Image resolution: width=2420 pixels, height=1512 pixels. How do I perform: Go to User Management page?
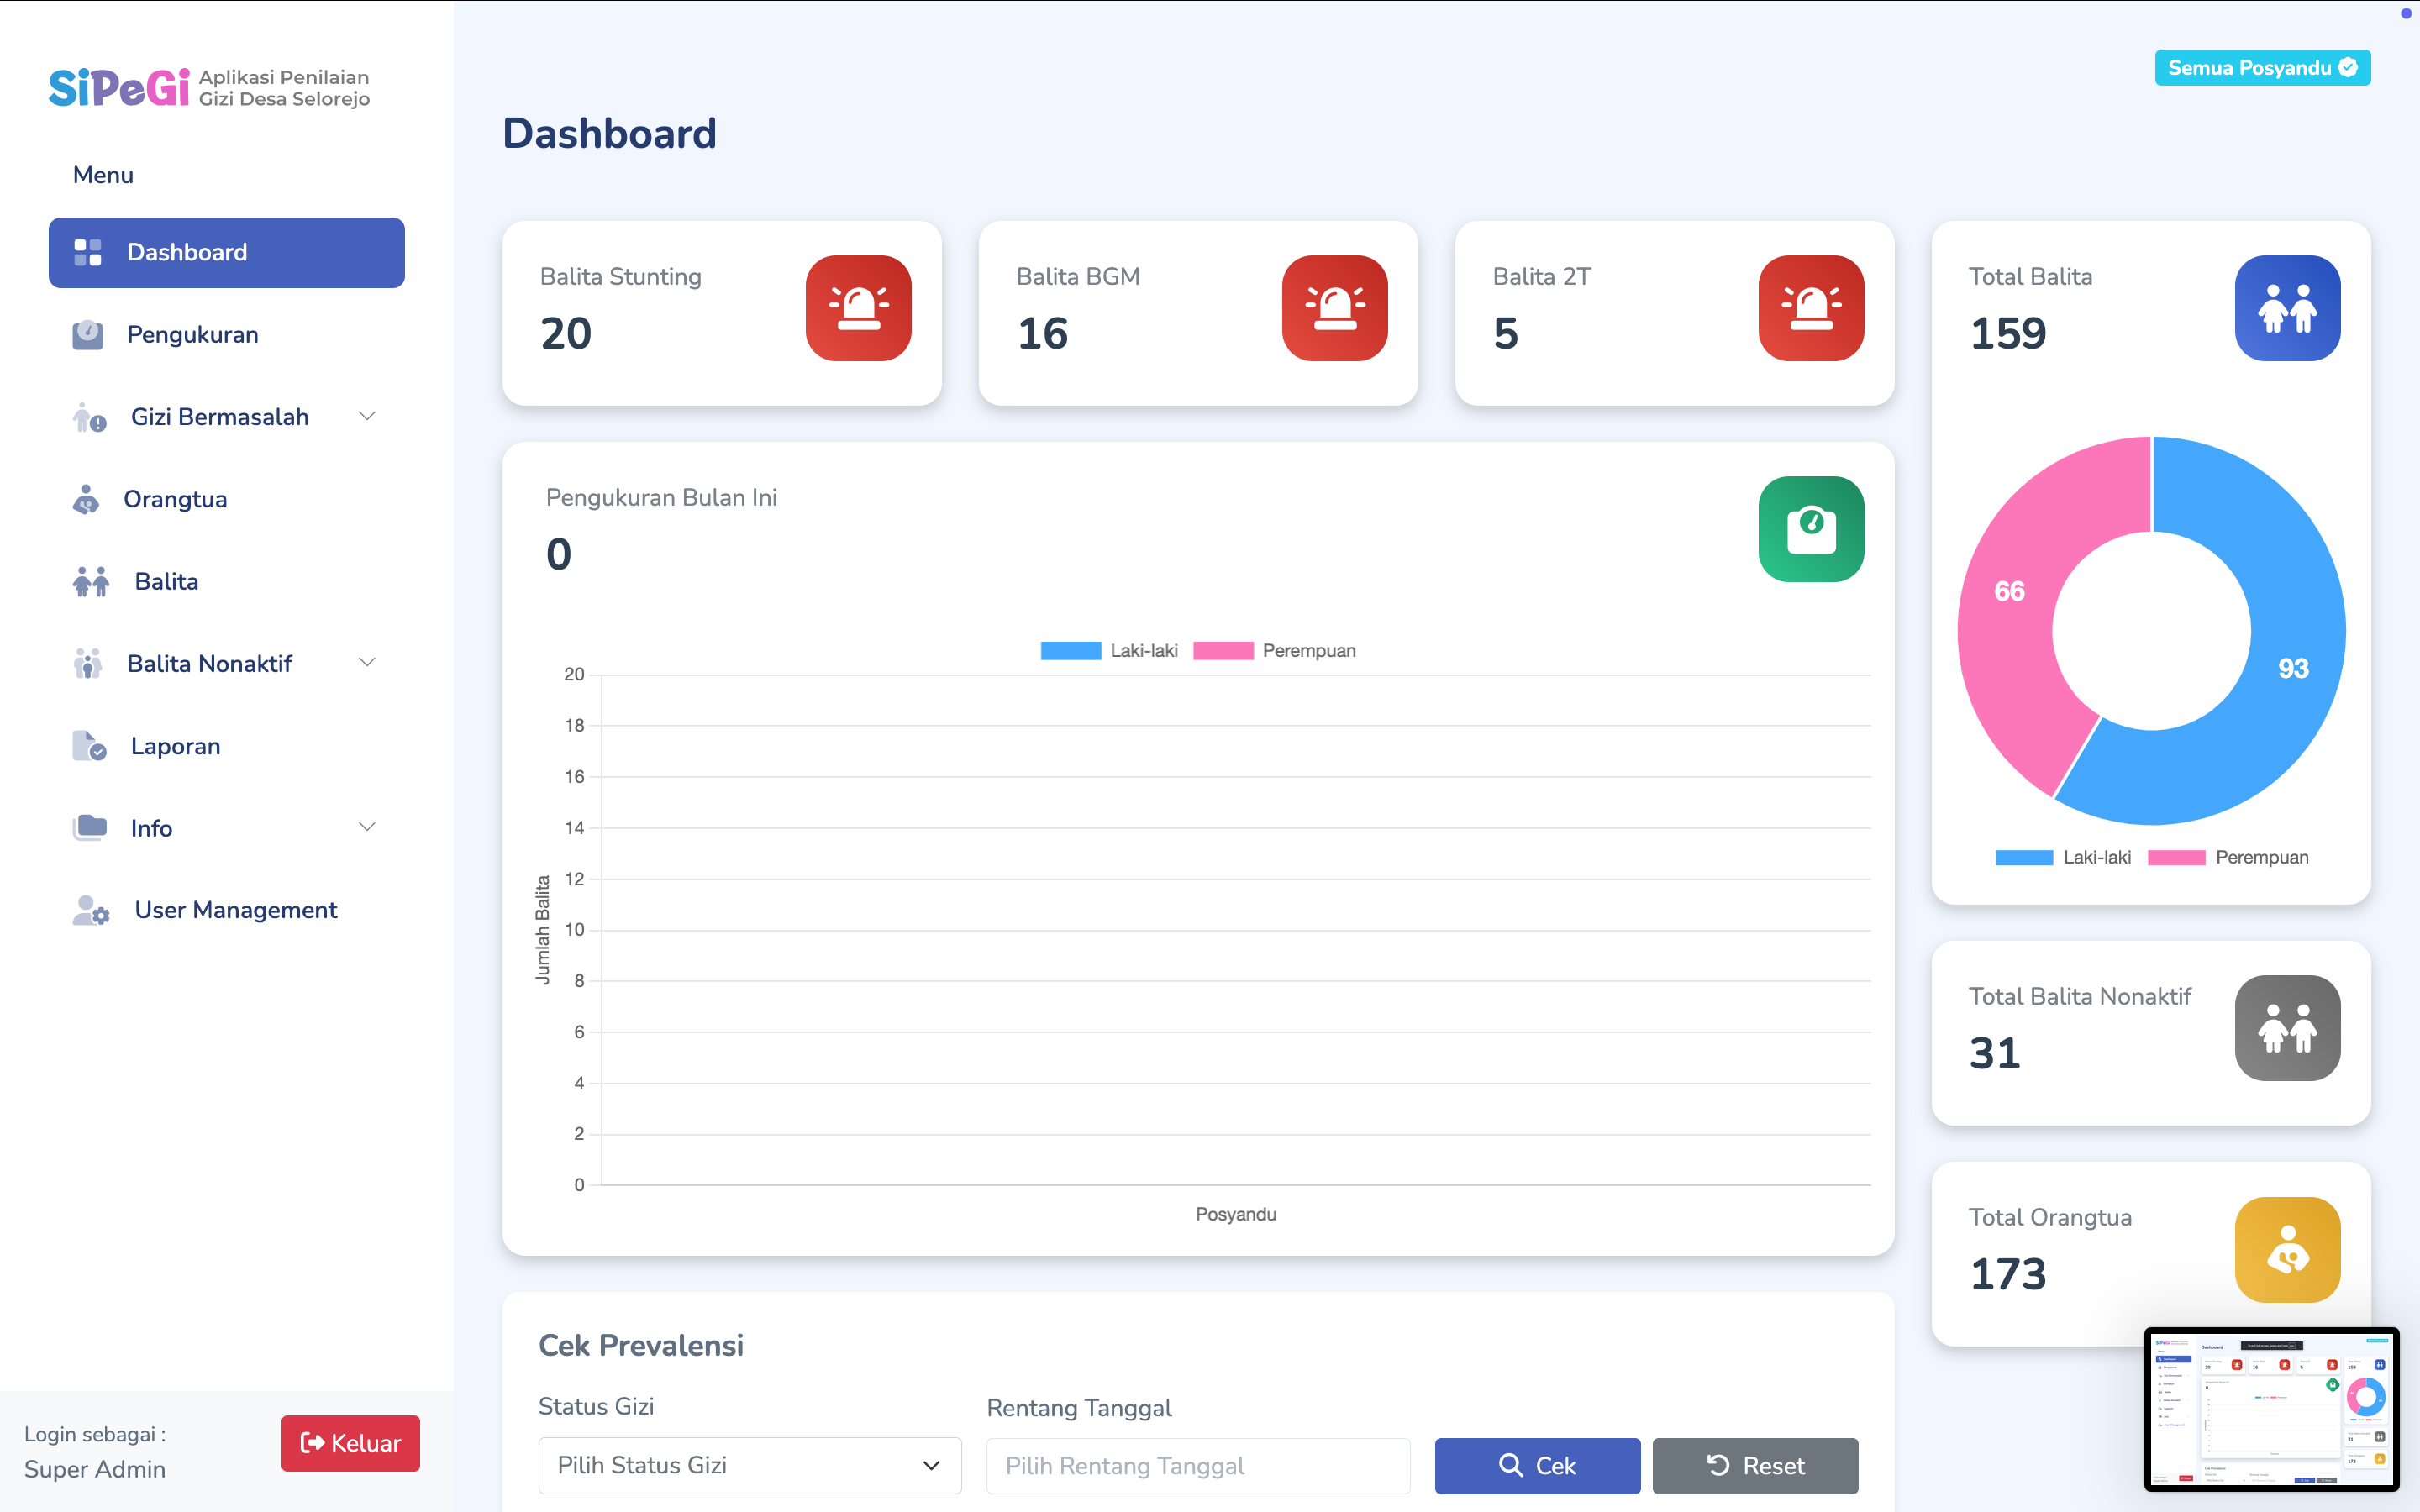(x=235, y=910)
